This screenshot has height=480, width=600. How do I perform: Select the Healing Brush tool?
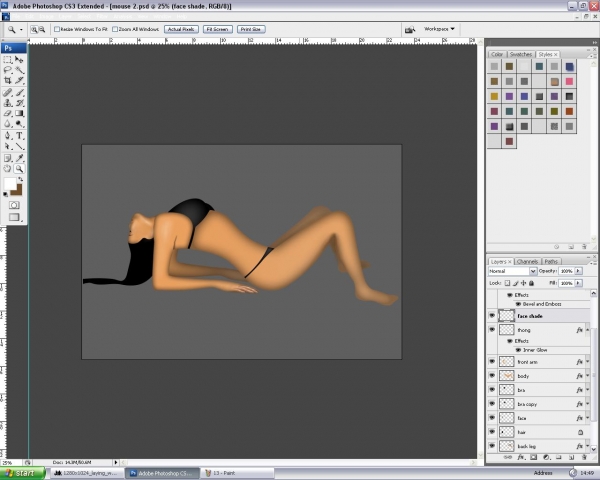[x=7, y=92]
